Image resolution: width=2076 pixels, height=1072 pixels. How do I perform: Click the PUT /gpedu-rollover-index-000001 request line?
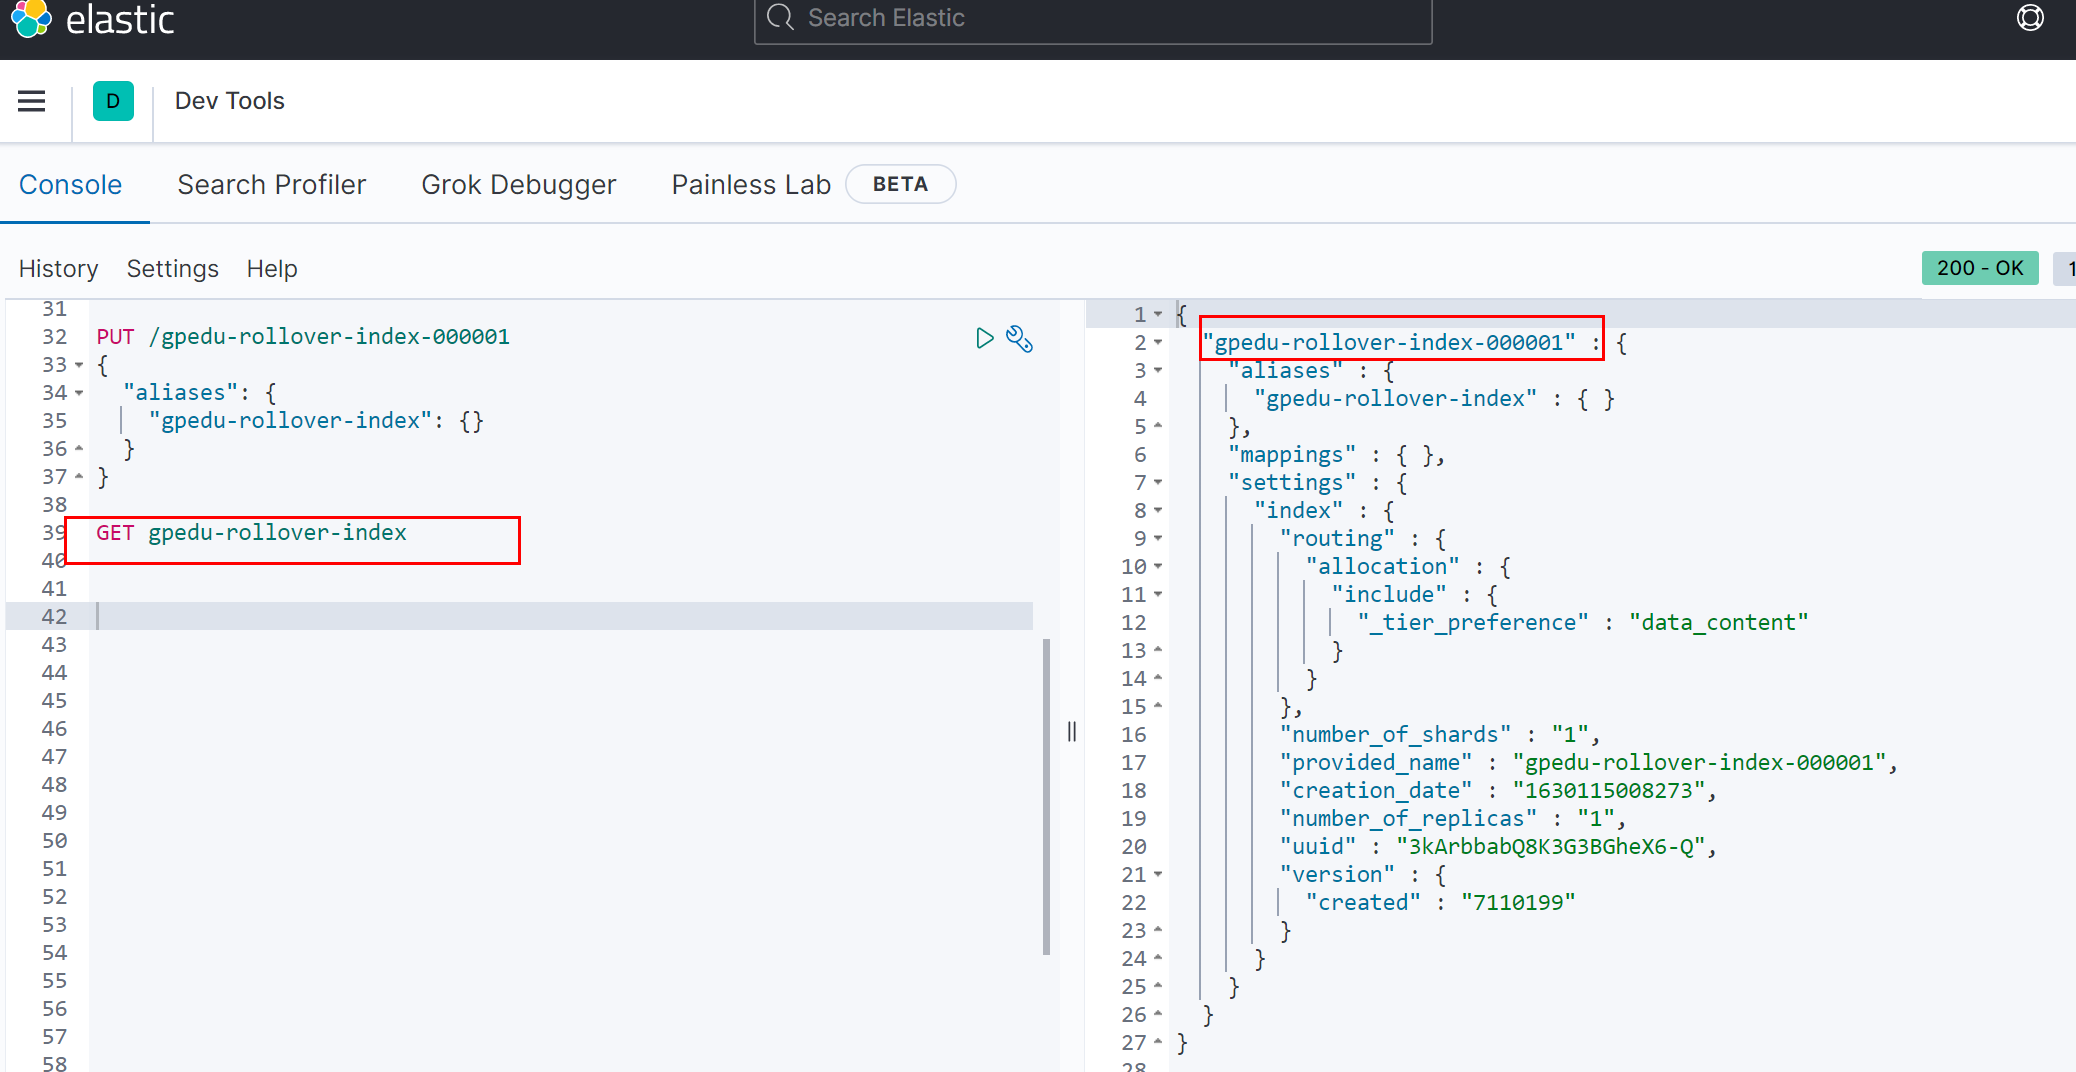[303, 337]
